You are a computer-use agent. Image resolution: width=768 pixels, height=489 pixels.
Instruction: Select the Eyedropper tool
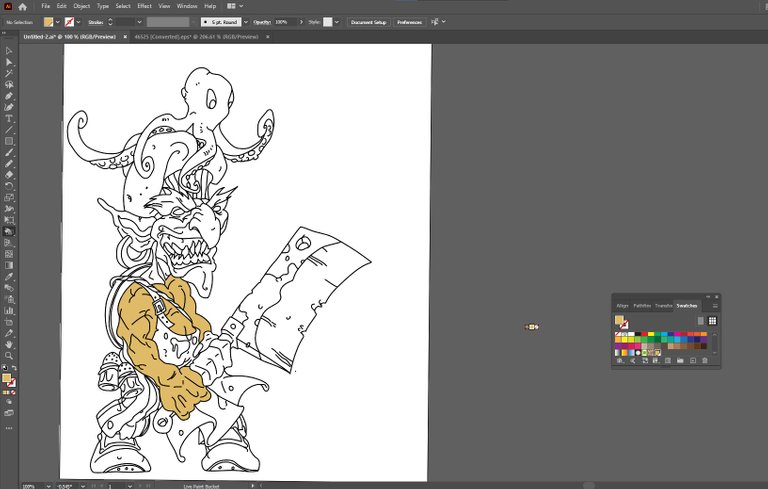pos(9,276)
